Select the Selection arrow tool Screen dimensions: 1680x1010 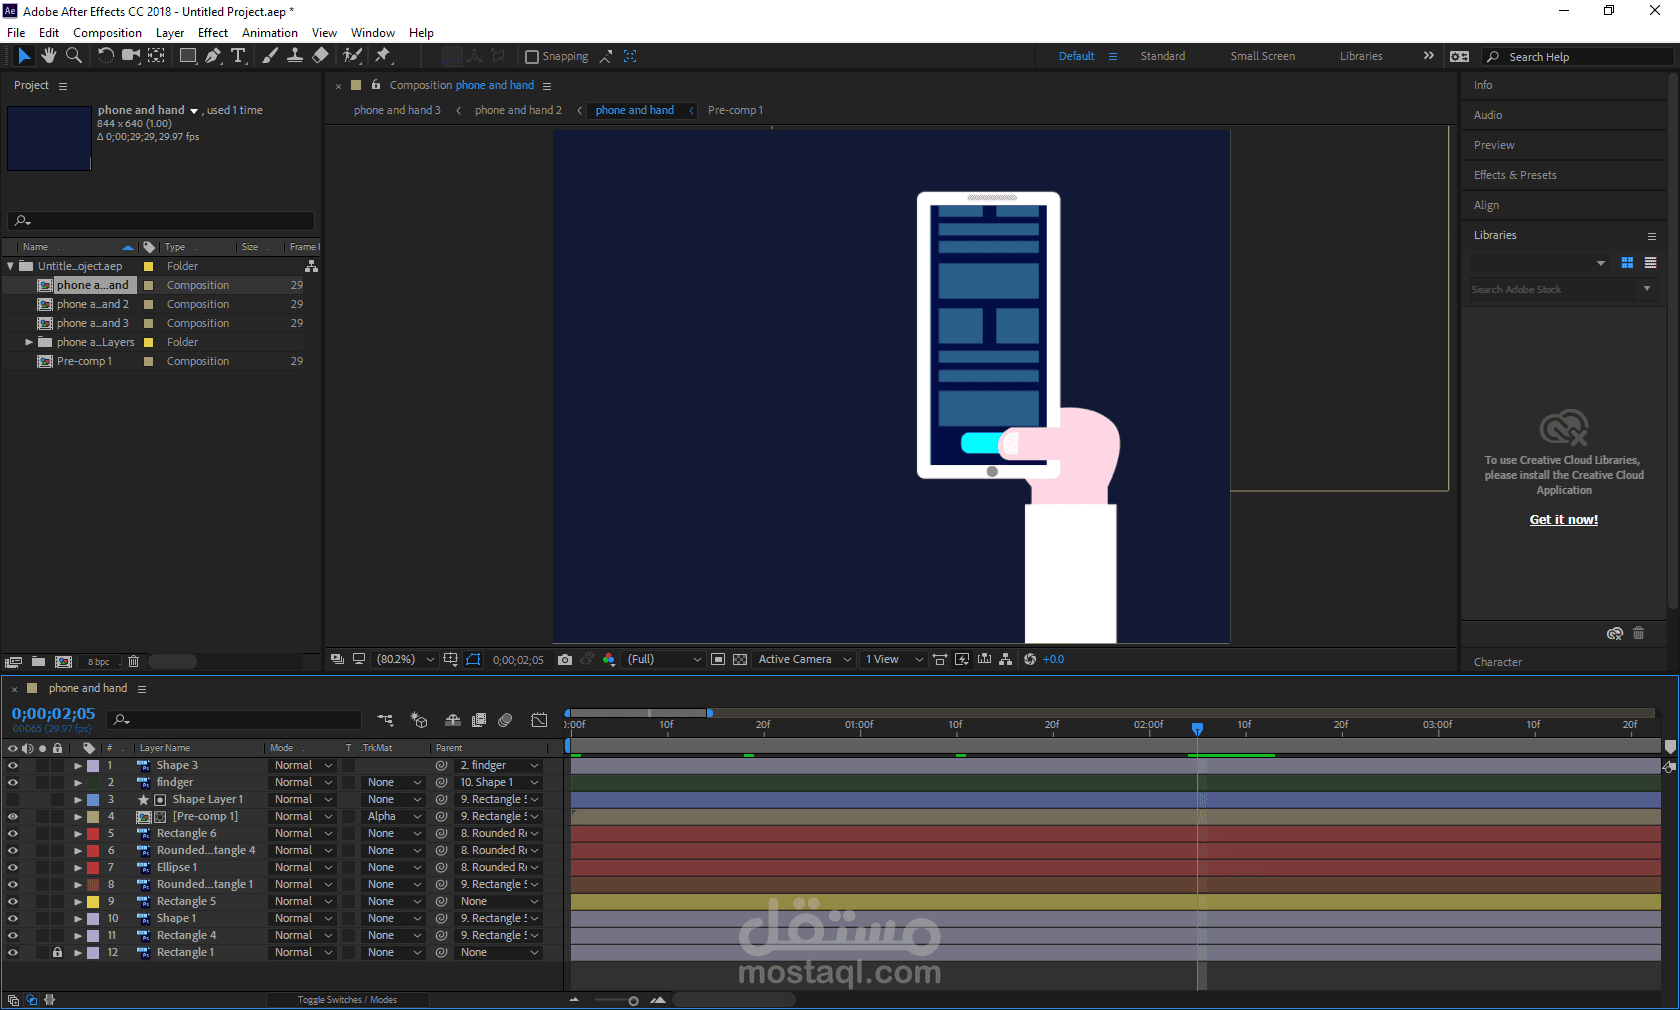pos(24,56)
